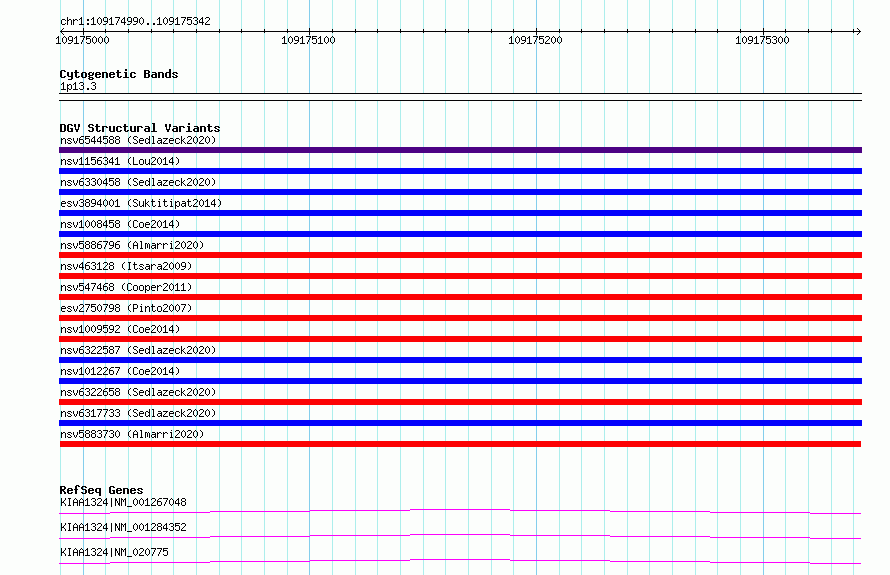The height and width of the screenshot is (575, 890).
Task: Click the red bar under nsv6322658
Action: tap(460, 402)
